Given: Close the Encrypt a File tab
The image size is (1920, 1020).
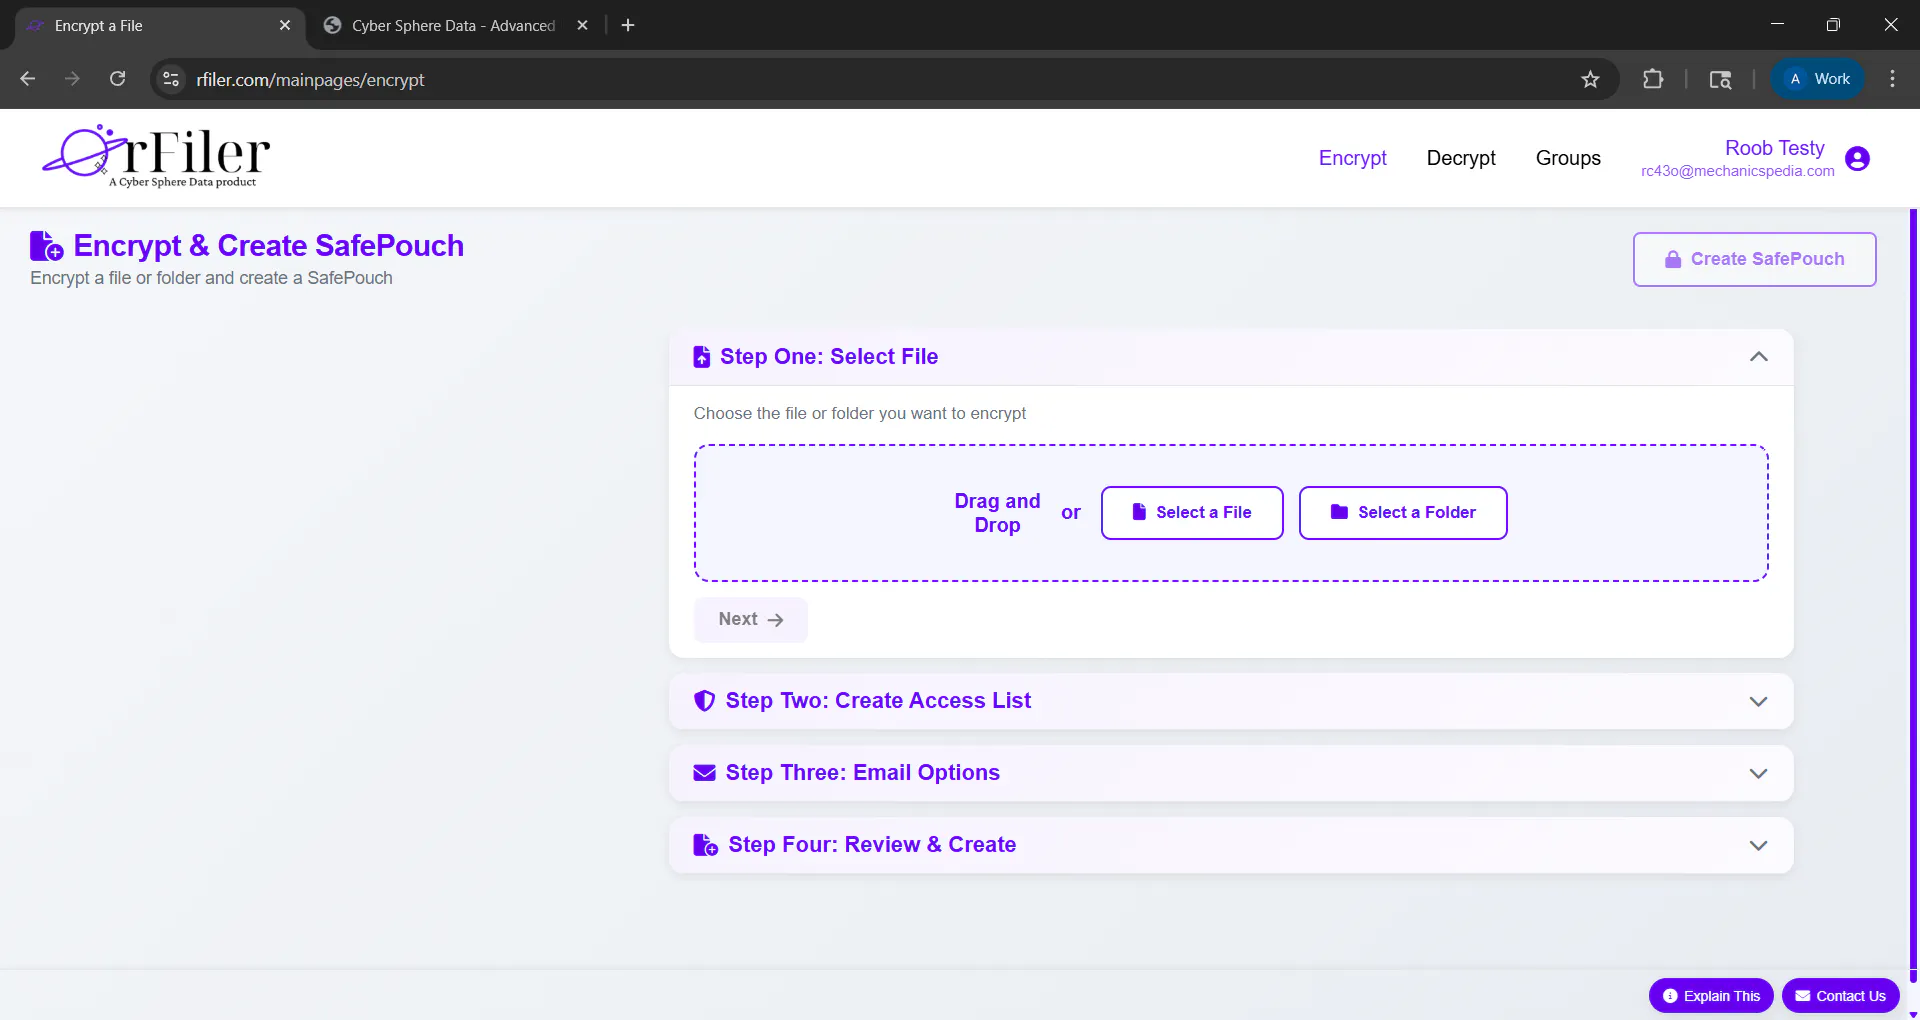Looking at the screenshot, I should (285, 25).
